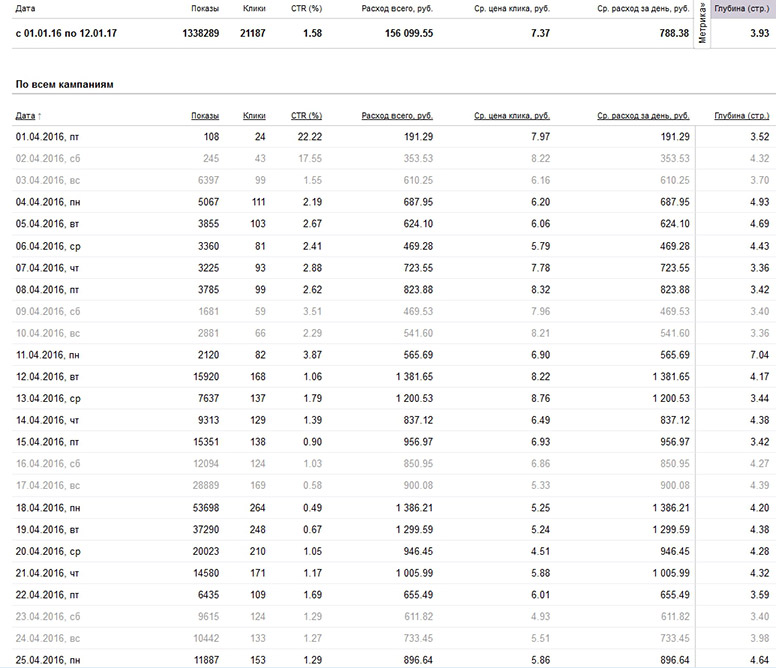Sort the table by underlined Клики header
Viewport: 776px width, 668px height.
pos(254,116)
